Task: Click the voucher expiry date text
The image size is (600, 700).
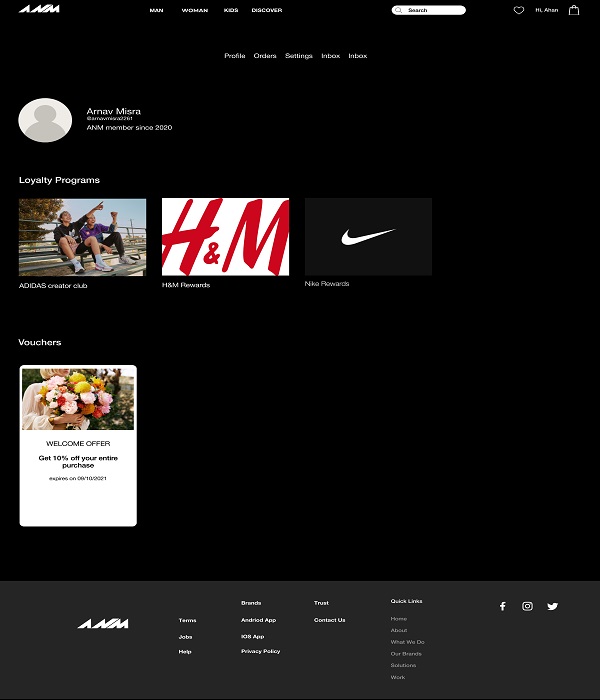Action: (78, 478)
